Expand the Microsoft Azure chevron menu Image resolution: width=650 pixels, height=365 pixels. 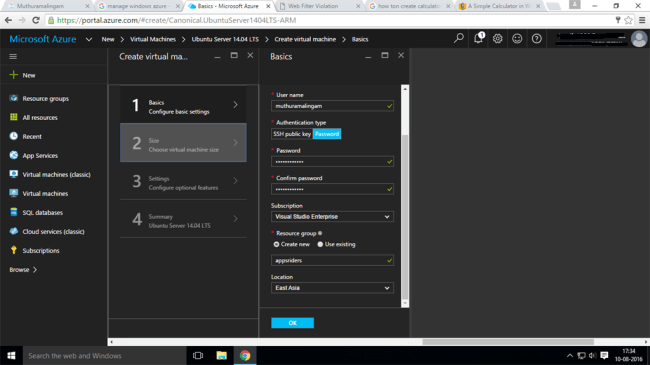(x=89, y=39)
